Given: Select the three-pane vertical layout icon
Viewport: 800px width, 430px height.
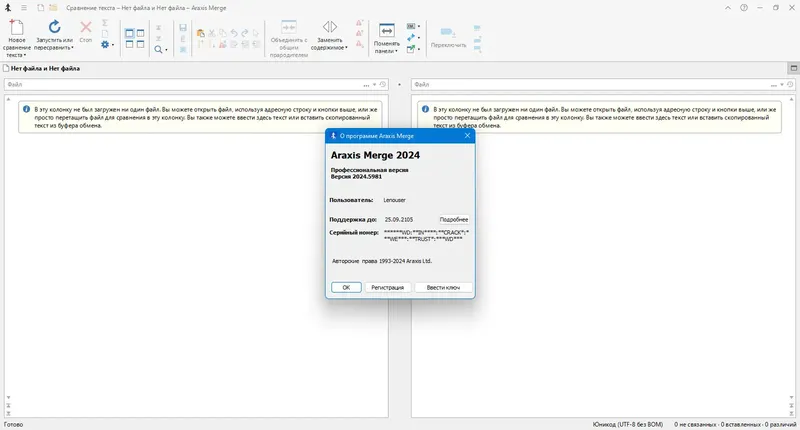Looking at the screenshot, I should pyautogui.click(x=140, y=33).
